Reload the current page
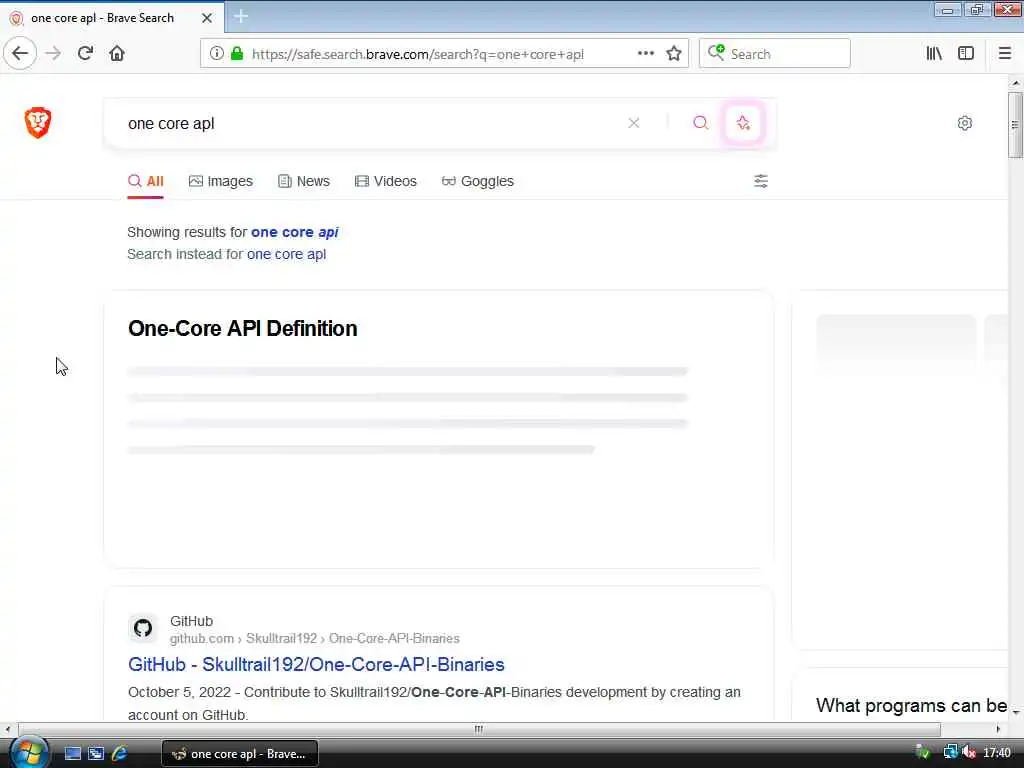The width and height of the screenshot is (1024, 768). tap(85, 54)
